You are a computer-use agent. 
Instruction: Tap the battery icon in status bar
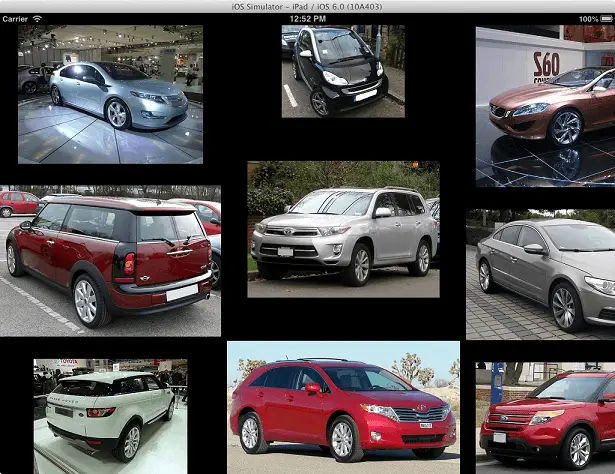[x=604, y=19]
